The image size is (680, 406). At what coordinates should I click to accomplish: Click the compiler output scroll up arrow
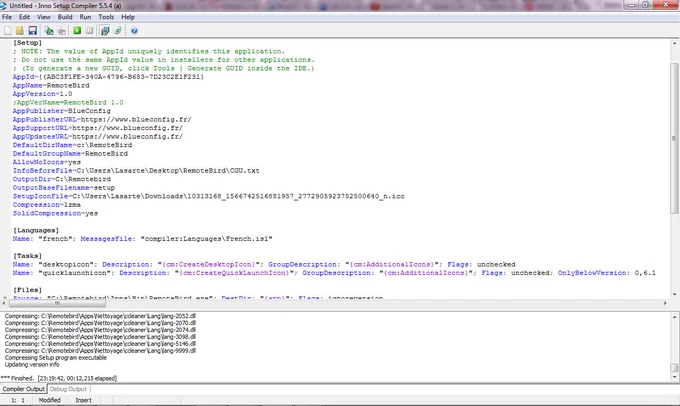(x=674, y=317)
